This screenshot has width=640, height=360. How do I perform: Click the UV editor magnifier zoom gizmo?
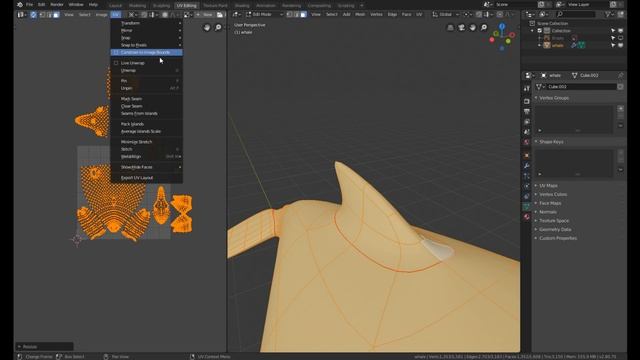click(x=218, y=27)
